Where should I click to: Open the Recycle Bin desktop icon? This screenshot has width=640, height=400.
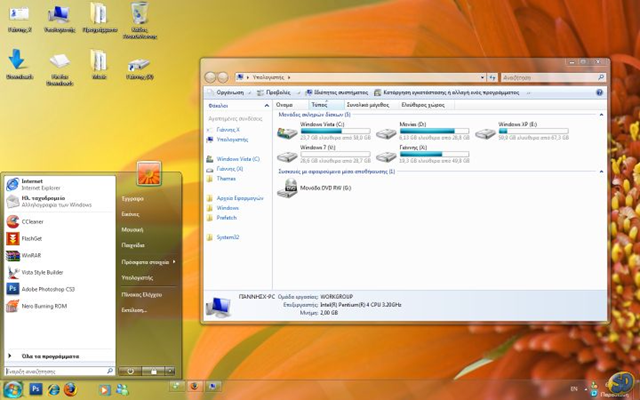tap(140, 20)
